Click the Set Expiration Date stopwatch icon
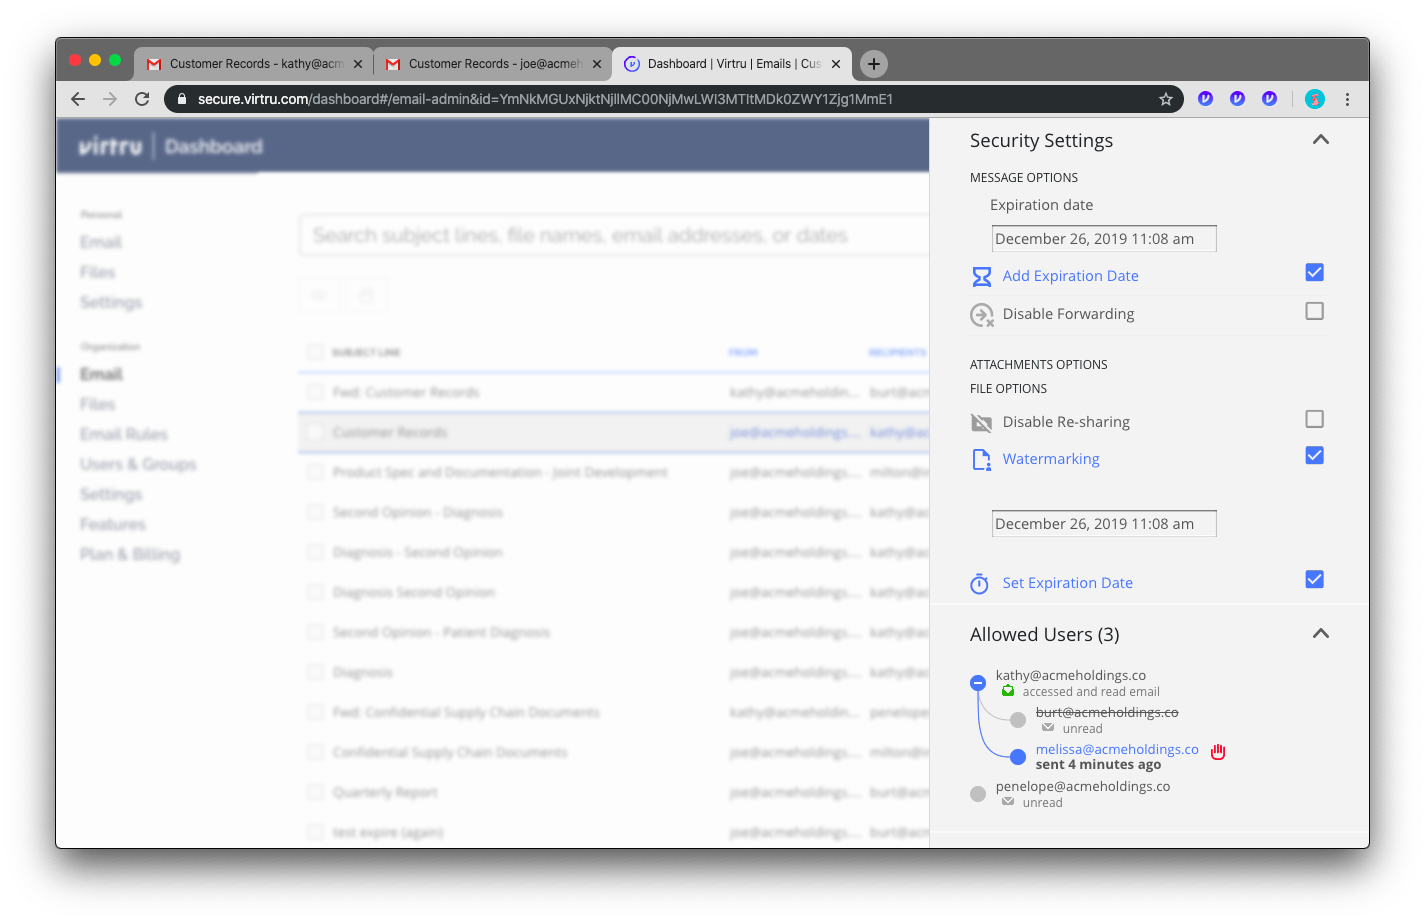The height and width of the screenshot is (922, 1425). (980, 584)
